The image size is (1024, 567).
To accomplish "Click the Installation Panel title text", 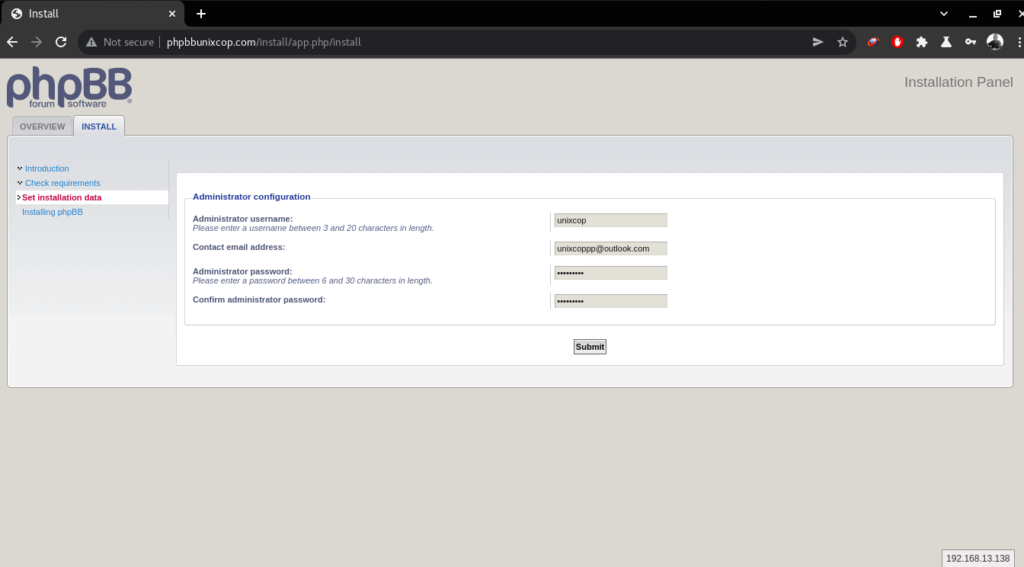I will 958,82.
